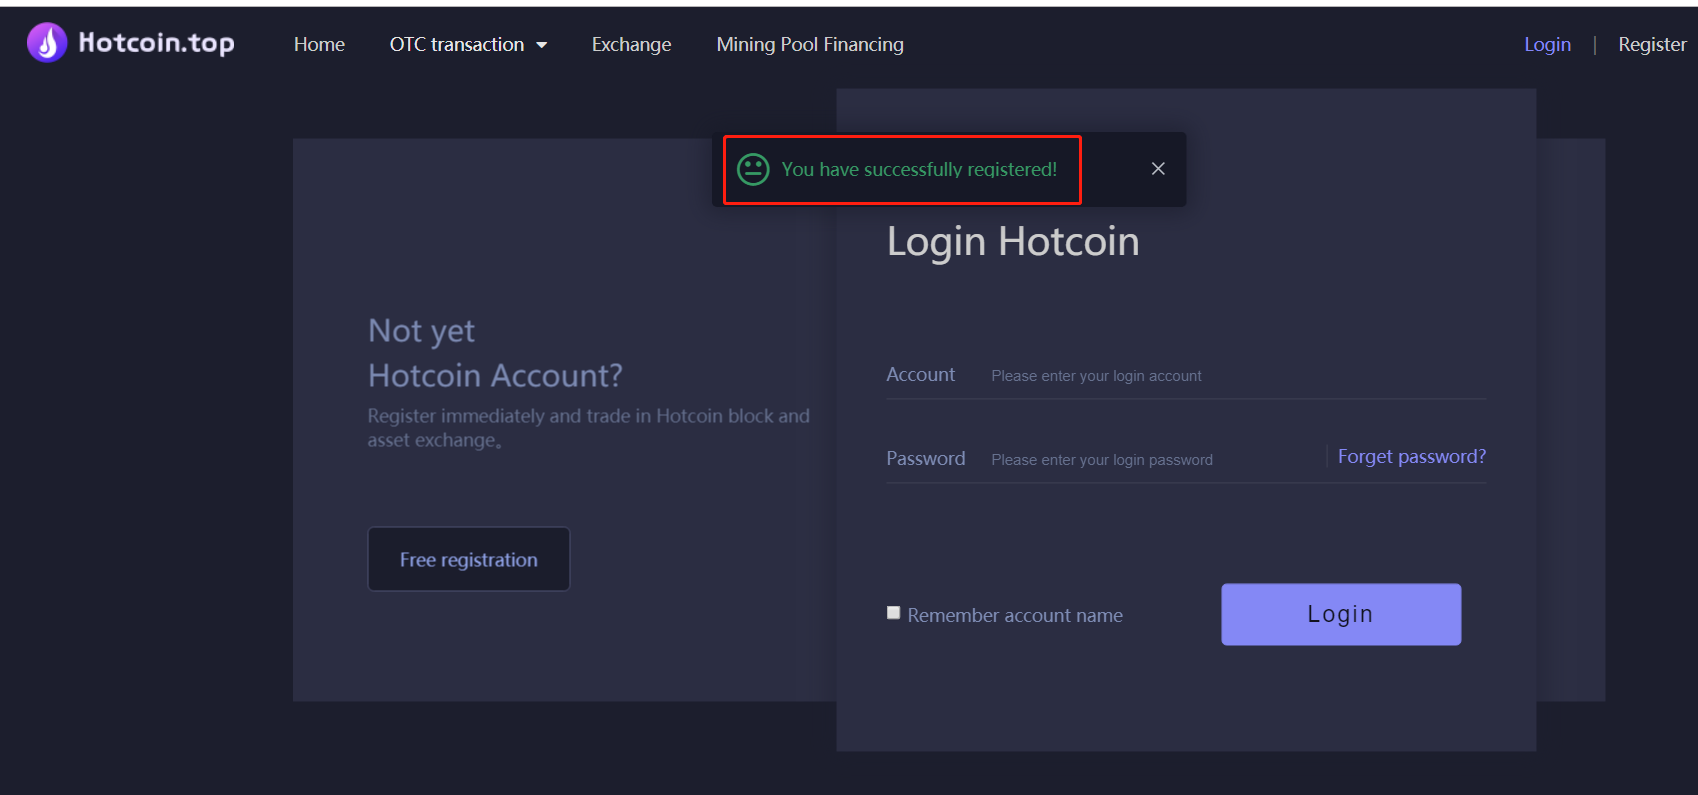This screenshot has height=795, width=1698.
Task: Click the green face icon in the notification
Action: [x=753, y=169]
